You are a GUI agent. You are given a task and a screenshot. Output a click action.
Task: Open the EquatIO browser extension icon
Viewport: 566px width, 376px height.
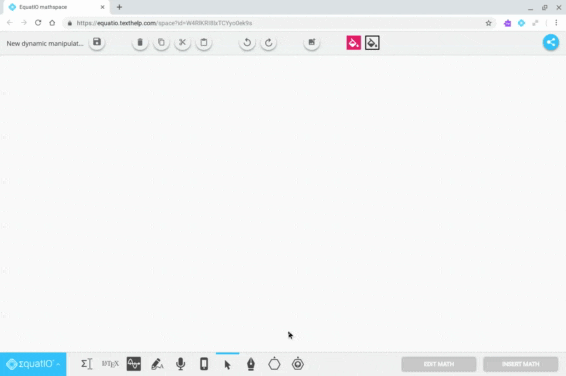coord(521,23)
